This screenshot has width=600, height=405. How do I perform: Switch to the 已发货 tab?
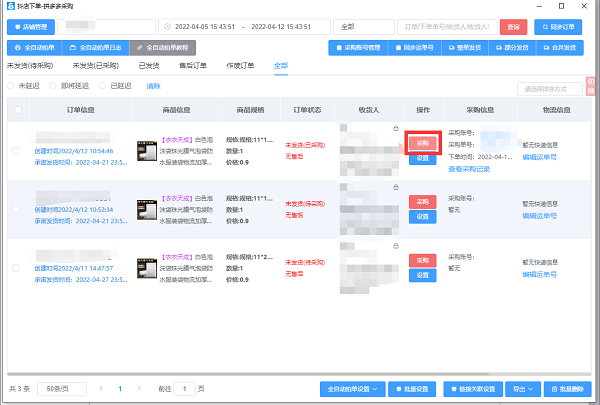tap(149, 65)
